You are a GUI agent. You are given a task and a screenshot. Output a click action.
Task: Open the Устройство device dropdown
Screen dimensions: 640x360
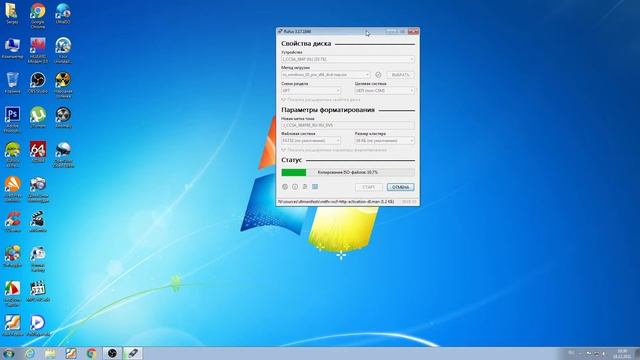tap(348, 59)
